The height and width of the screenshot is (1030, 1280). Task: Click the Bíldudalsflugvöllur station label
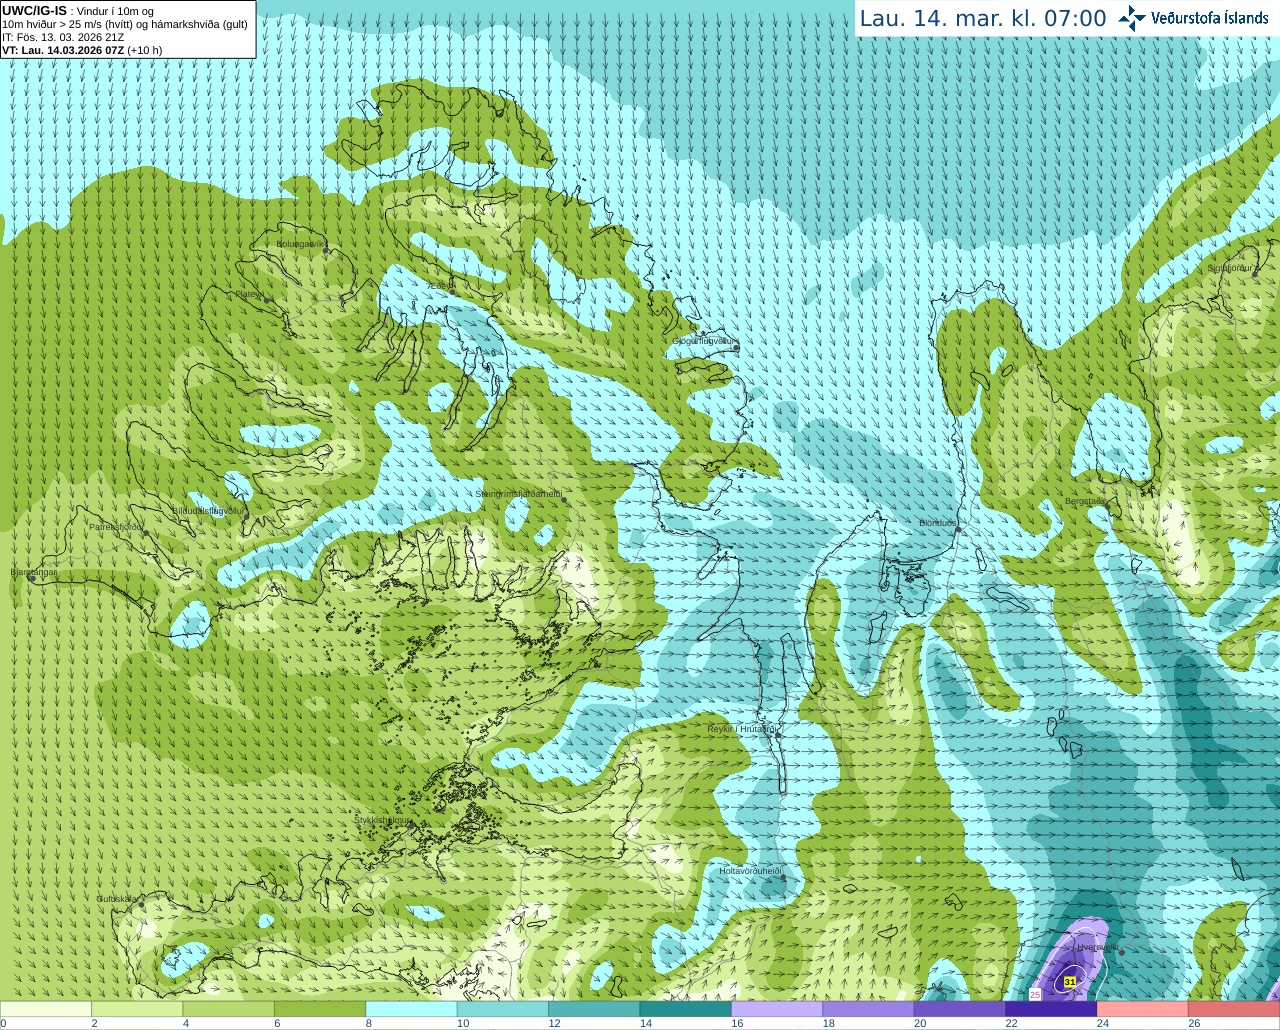coord(208,510)
